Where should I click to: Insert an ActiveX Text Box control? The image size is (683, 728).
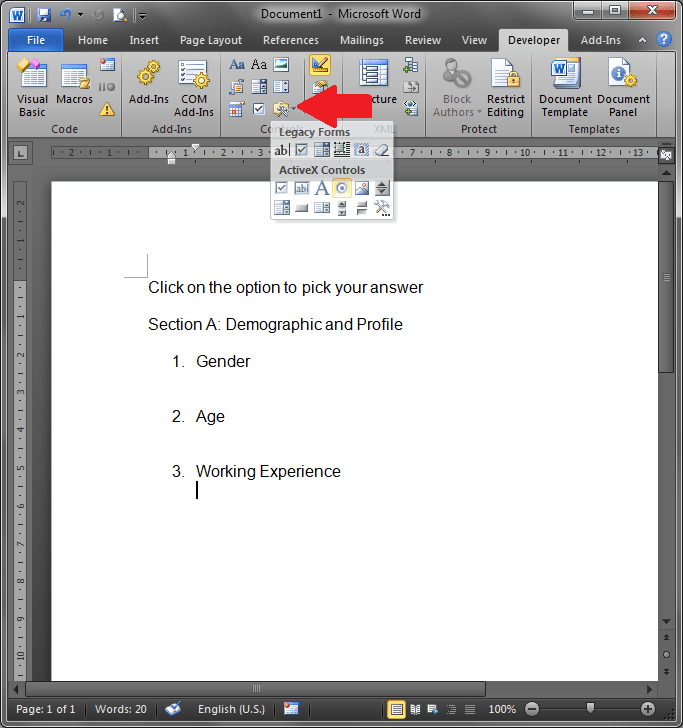pos(302,188)
